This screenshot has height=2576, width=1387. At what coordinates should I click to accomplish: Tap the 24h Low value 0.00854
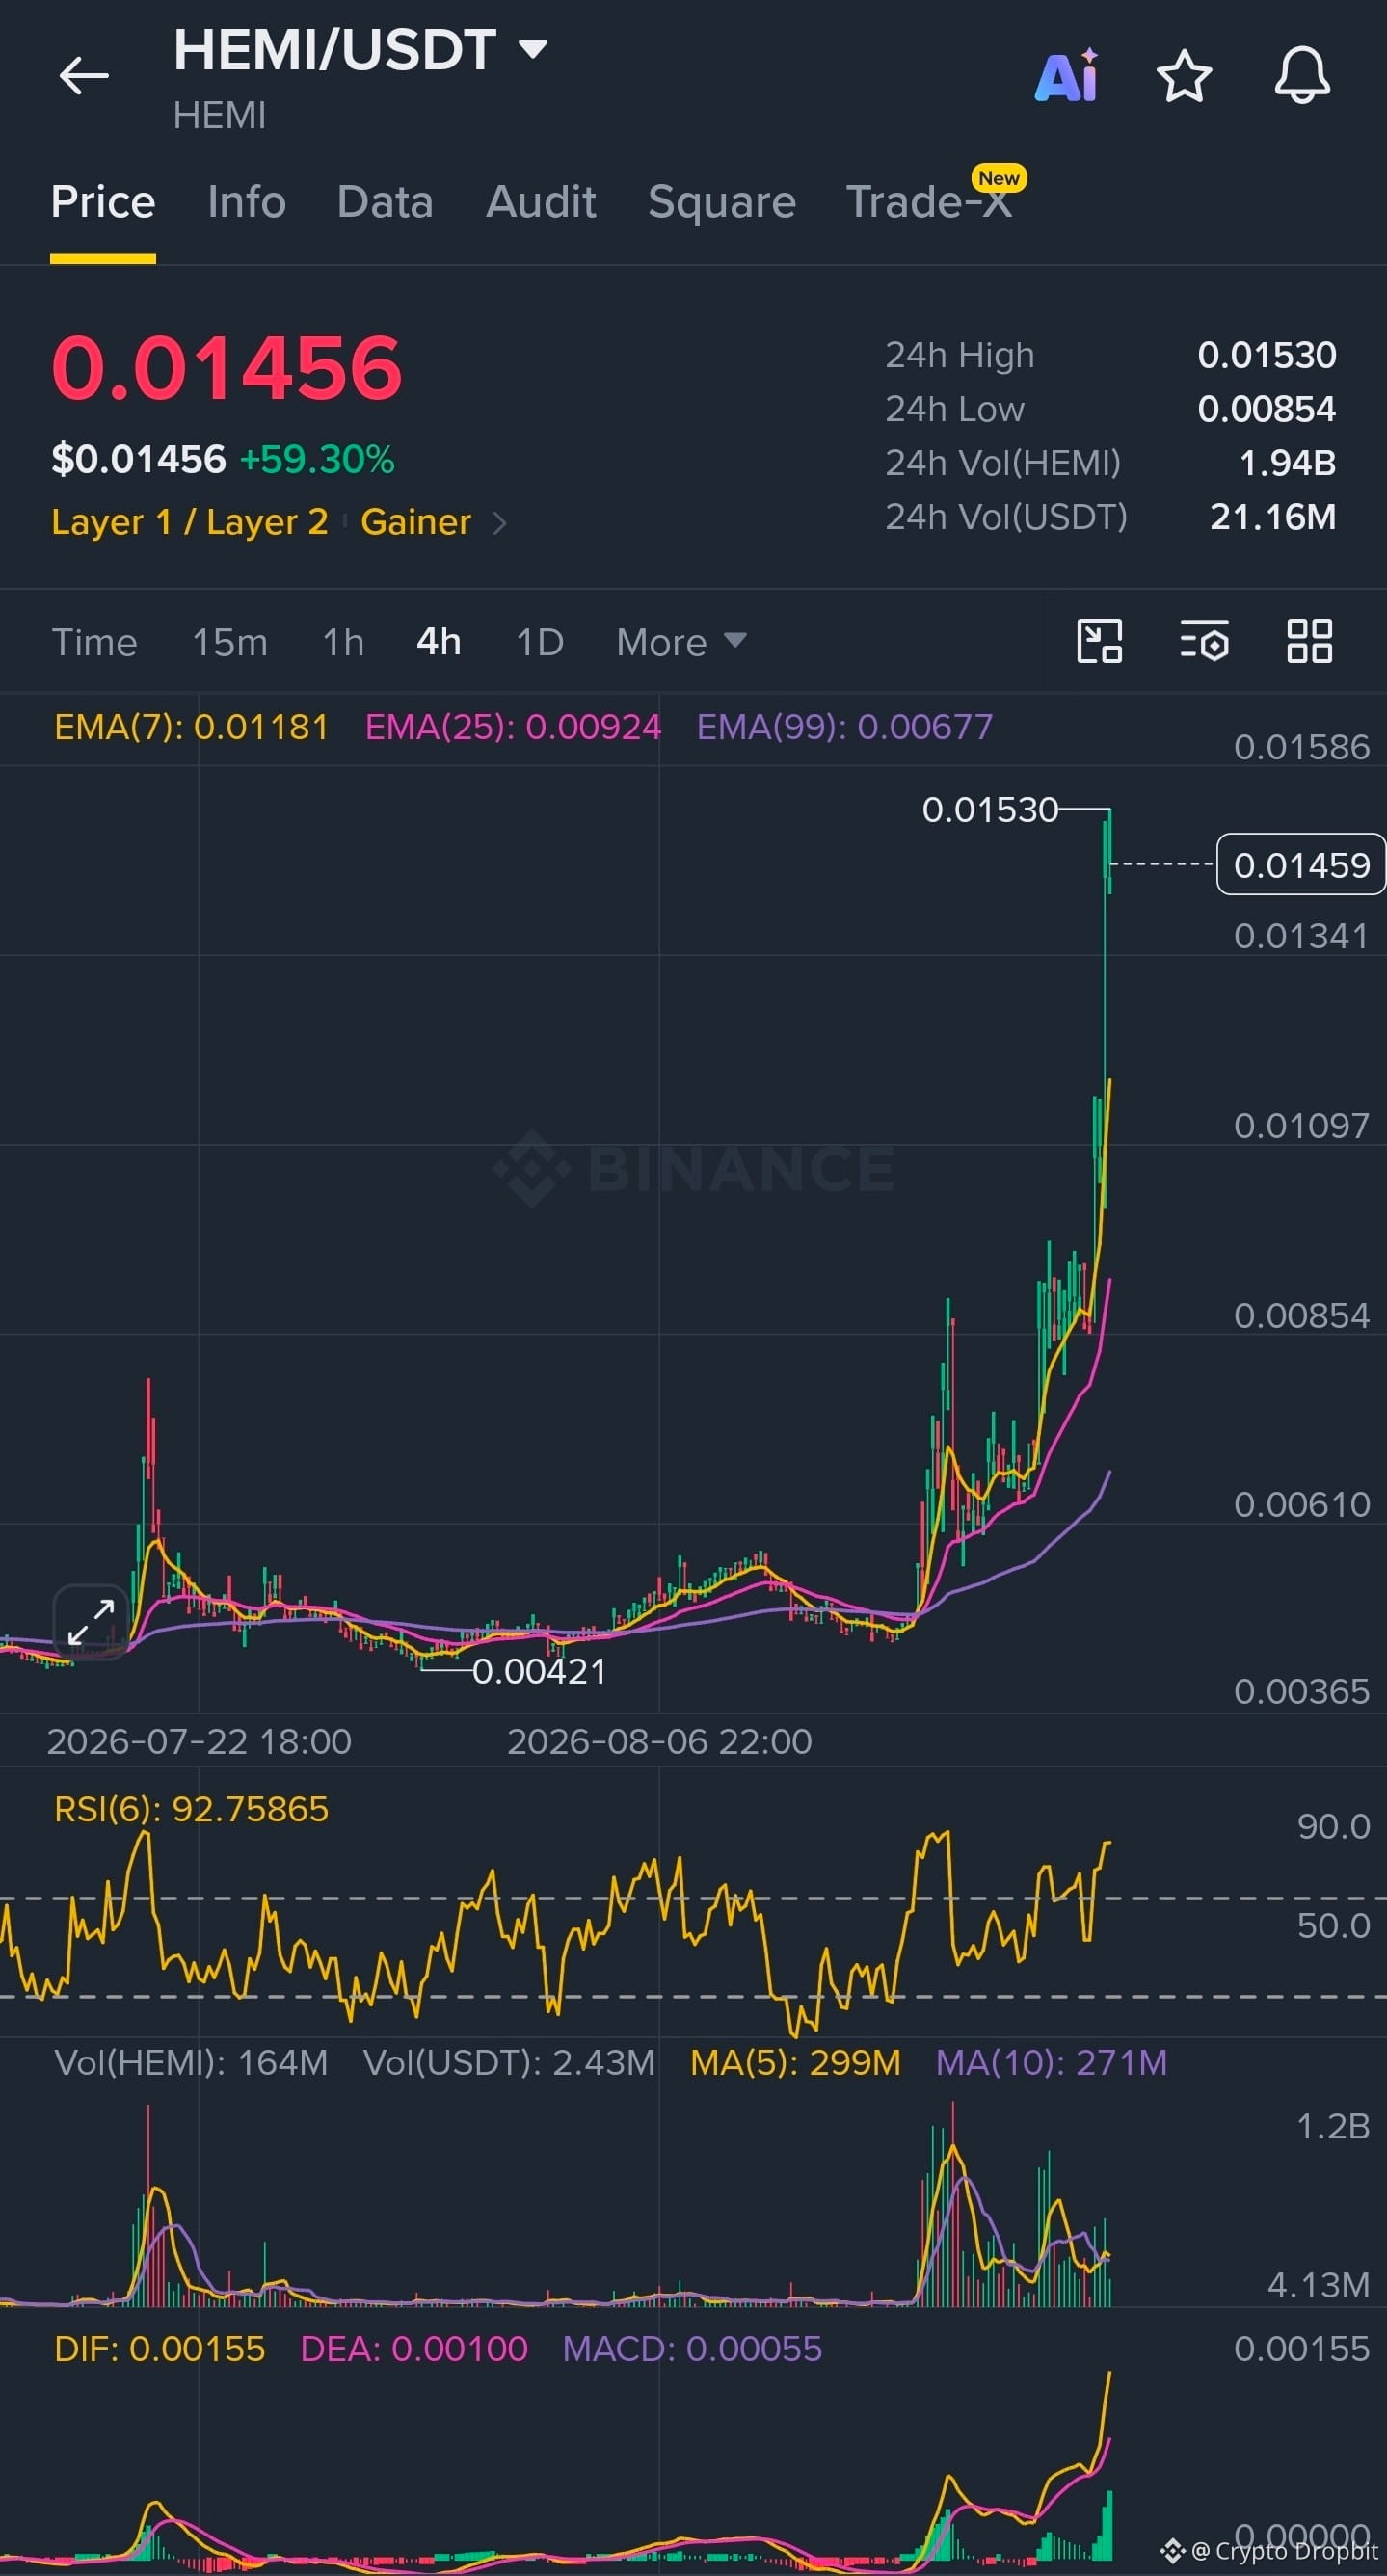tap(1267, 409)
